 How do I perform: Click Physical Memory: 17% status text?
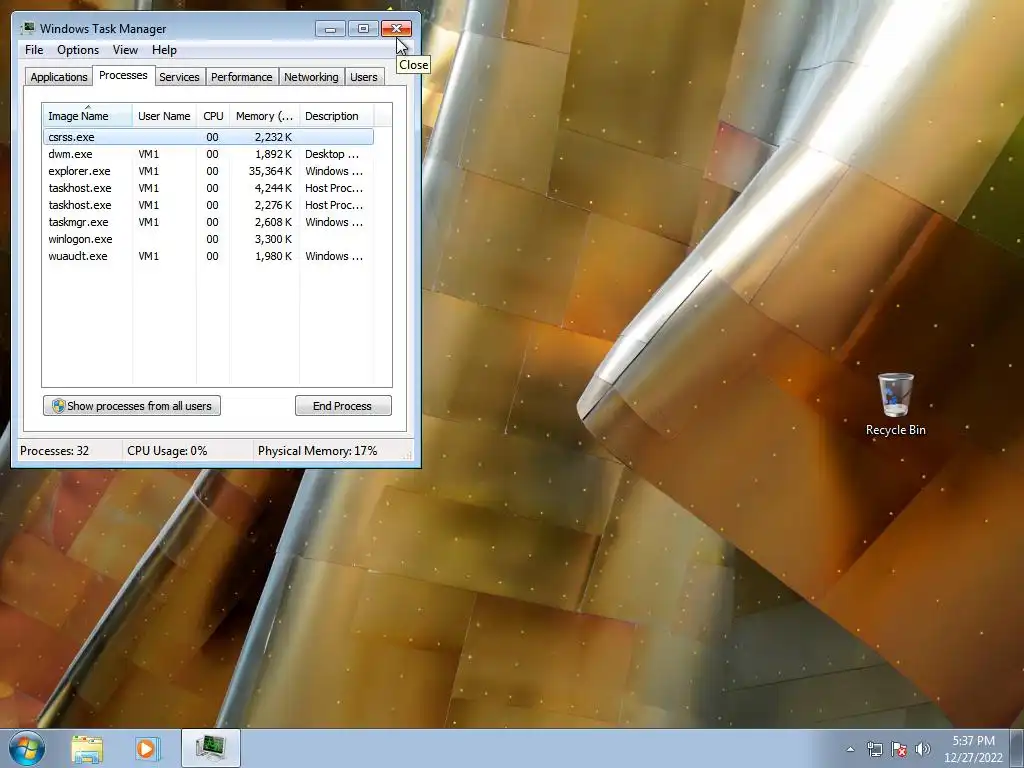(x=317, y=451)
